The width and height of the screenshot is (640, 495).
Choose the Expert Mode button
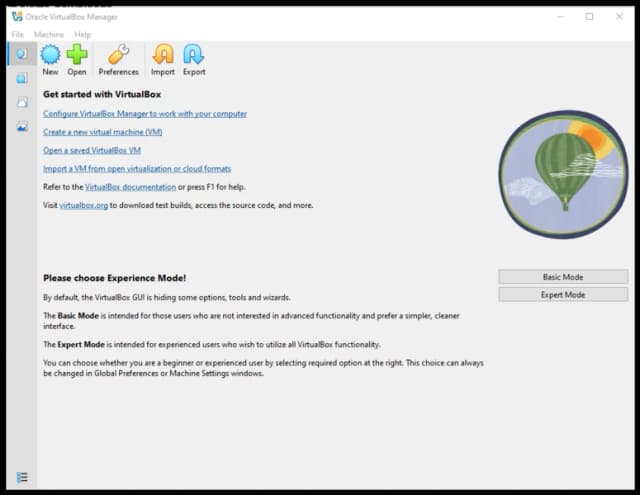tap(563, 295)
